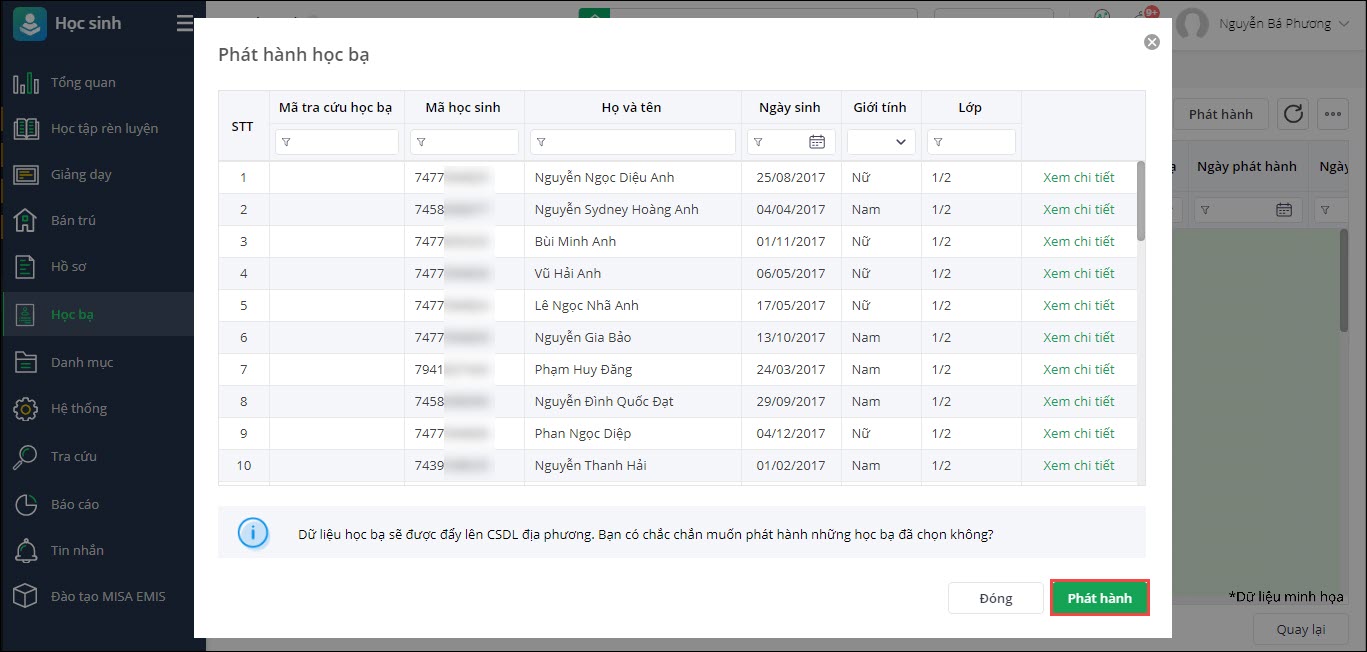Click the calendar icon in Ngày sinh filter
This screenshot has width=1367, height=652.
(x=817, y=142)
